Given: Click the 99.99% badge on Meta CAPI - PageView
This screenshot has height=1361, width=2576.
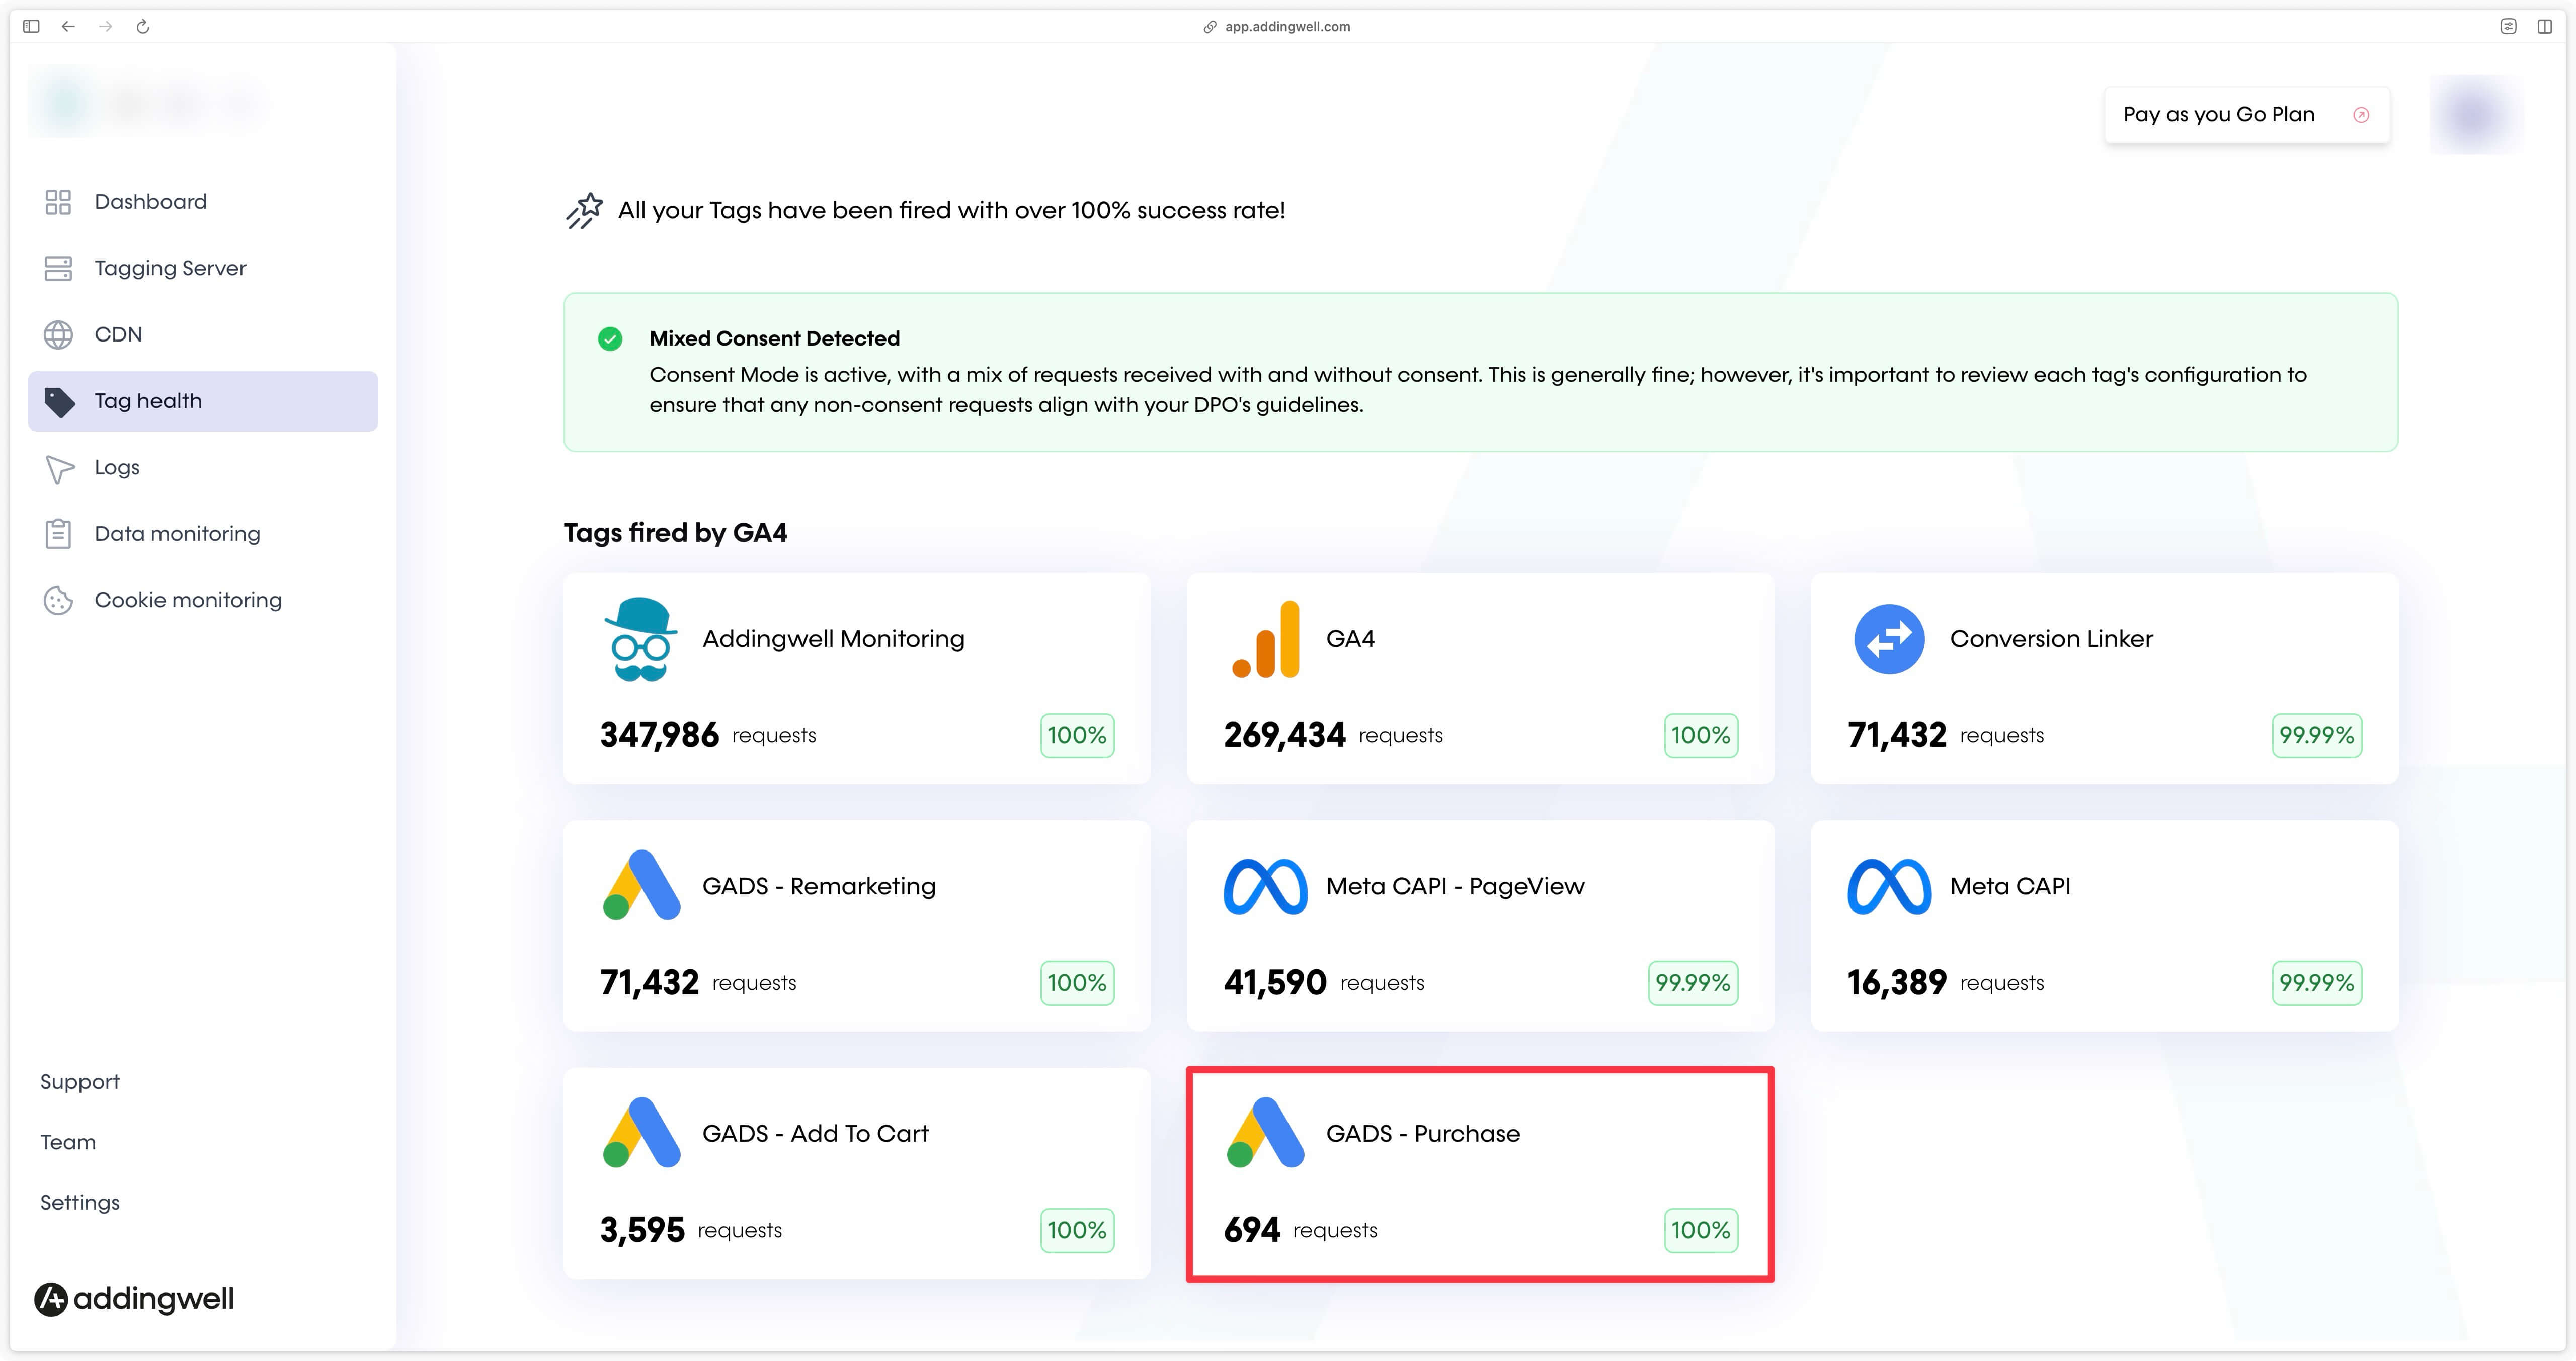Looking at the screenshot, I should point(1693,983).
